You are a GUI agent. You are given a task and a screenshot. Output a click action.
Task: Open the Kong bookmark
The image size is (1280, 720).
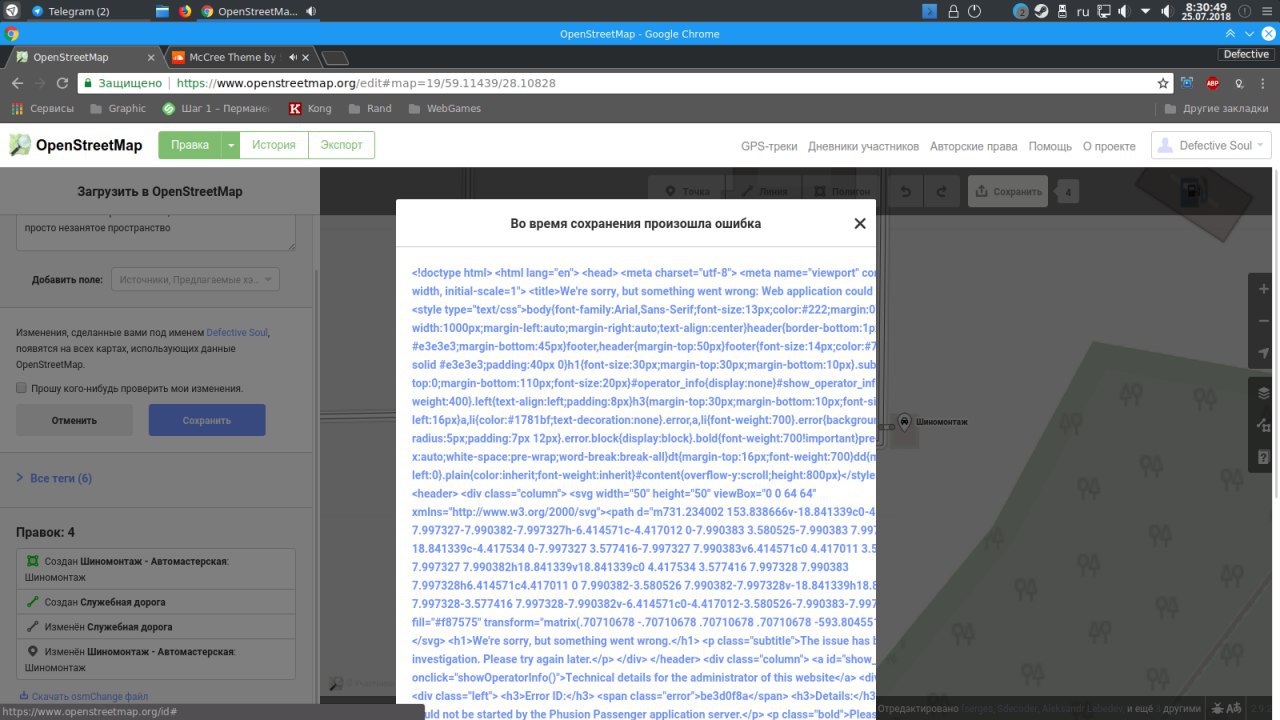pos(310,108)
